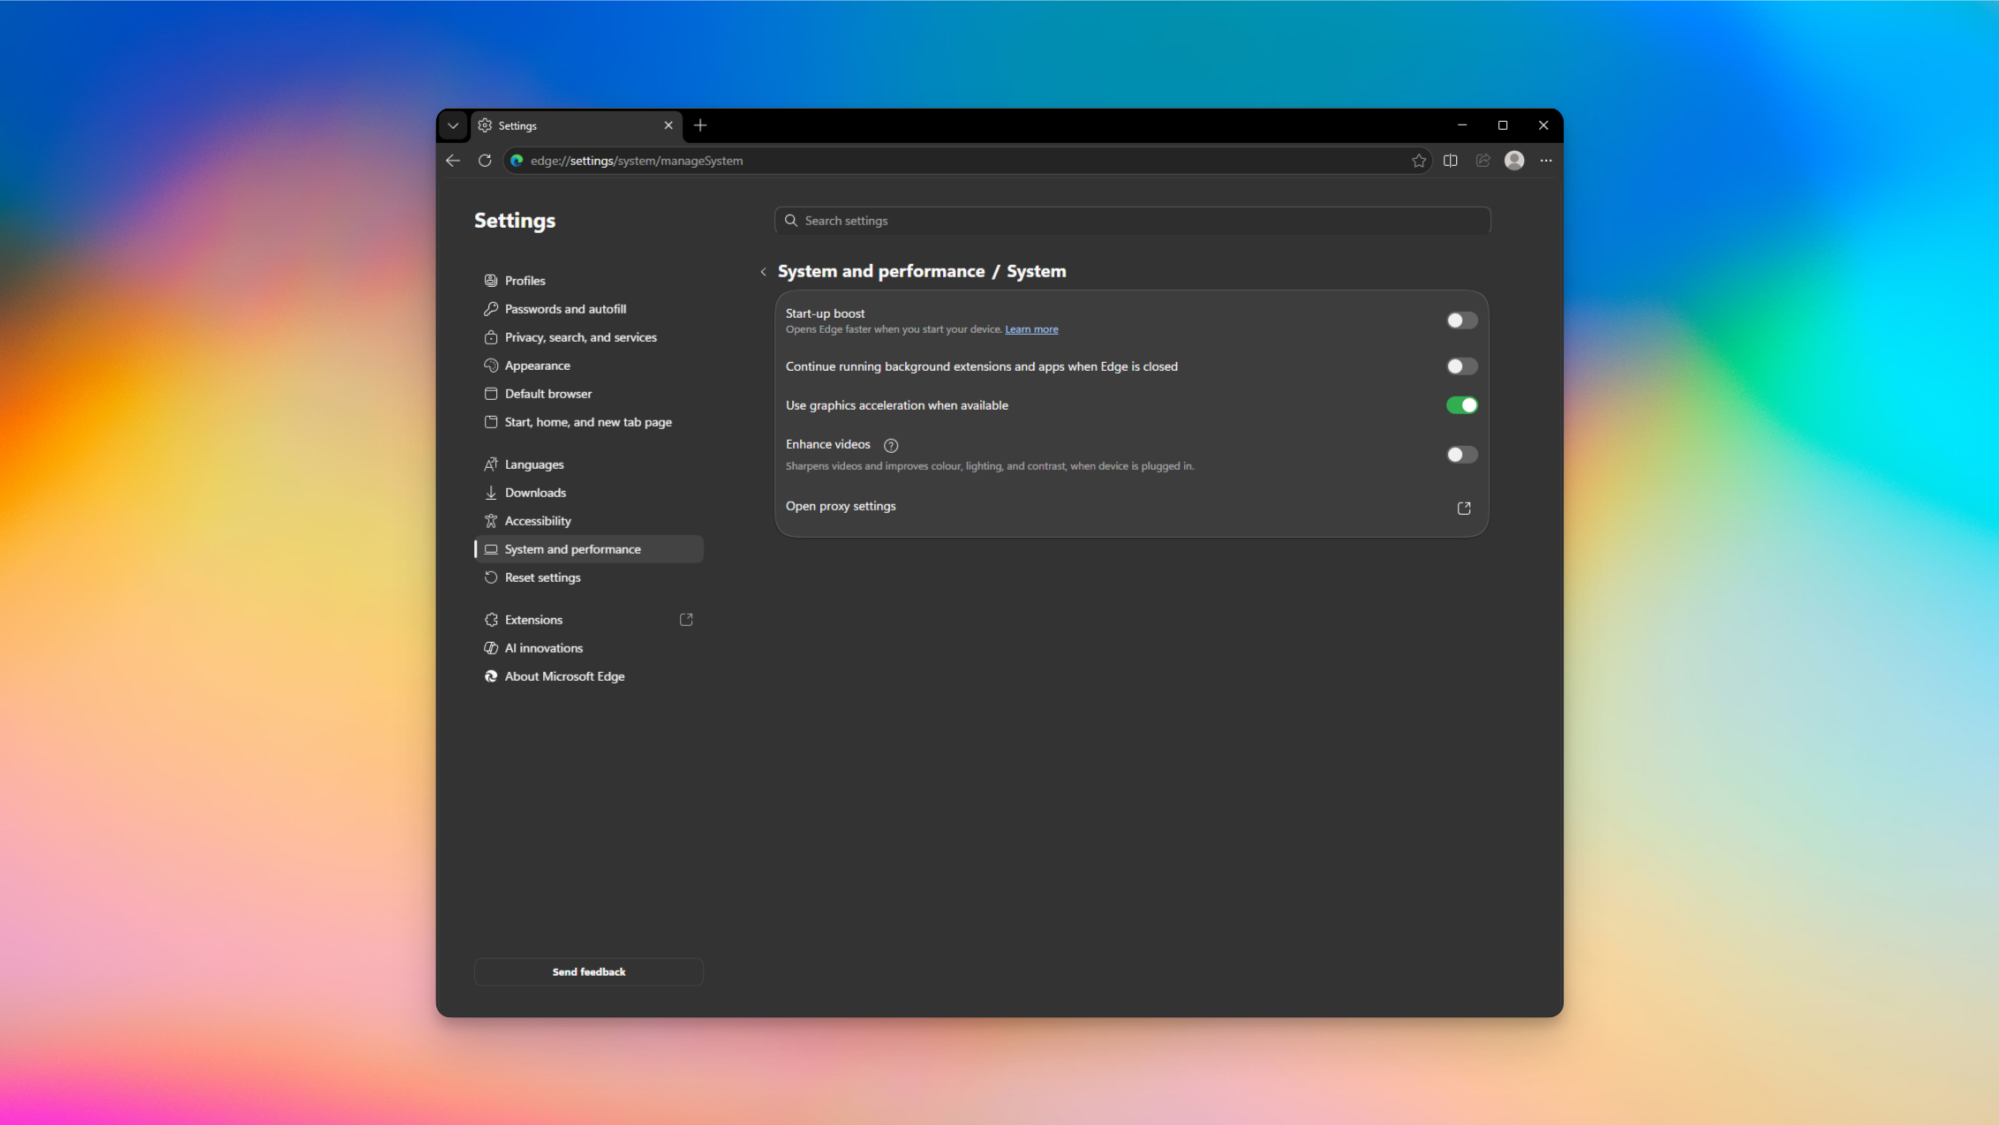Image resolution: width=1999 pixels, height=1125 pixels.
Task: Click the Extensions external link icon
Action: [686, 620]
